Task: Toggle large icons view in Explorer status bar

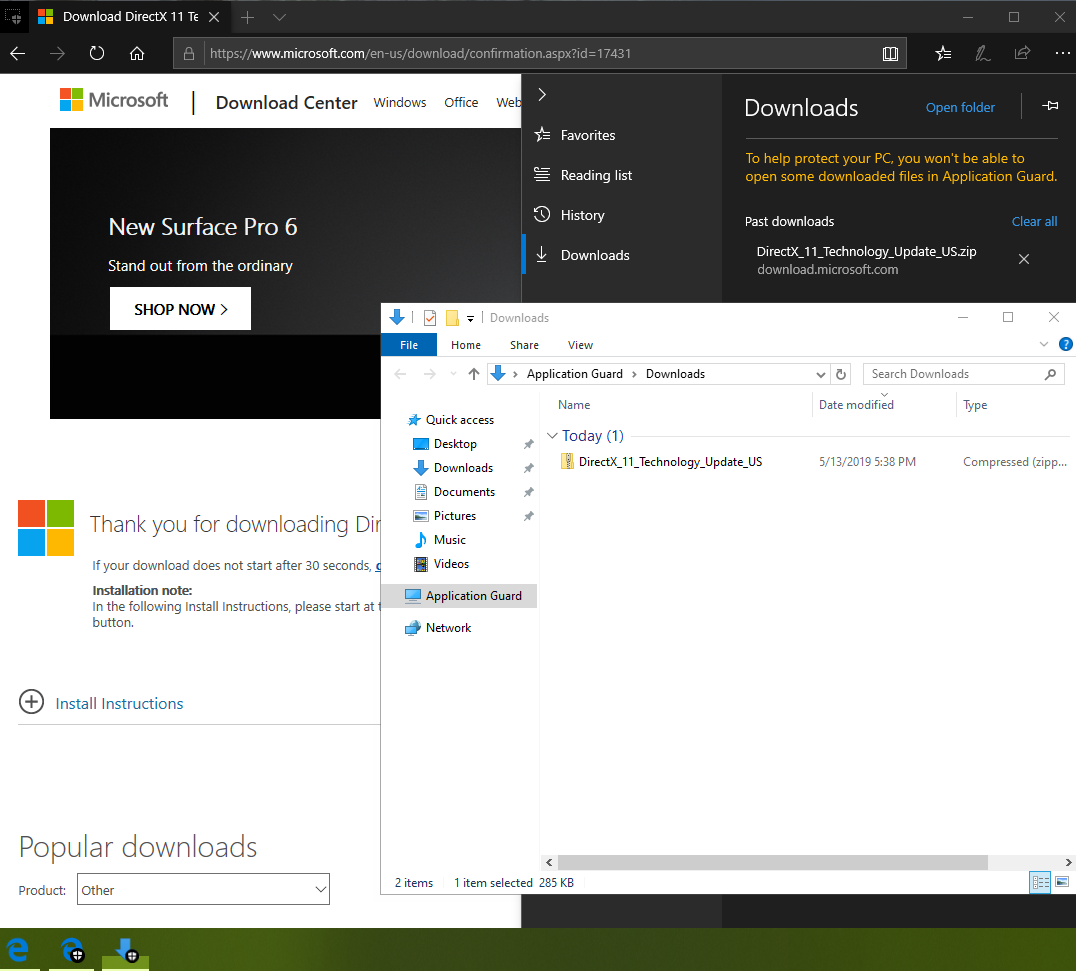Action: pos(1063,882)
